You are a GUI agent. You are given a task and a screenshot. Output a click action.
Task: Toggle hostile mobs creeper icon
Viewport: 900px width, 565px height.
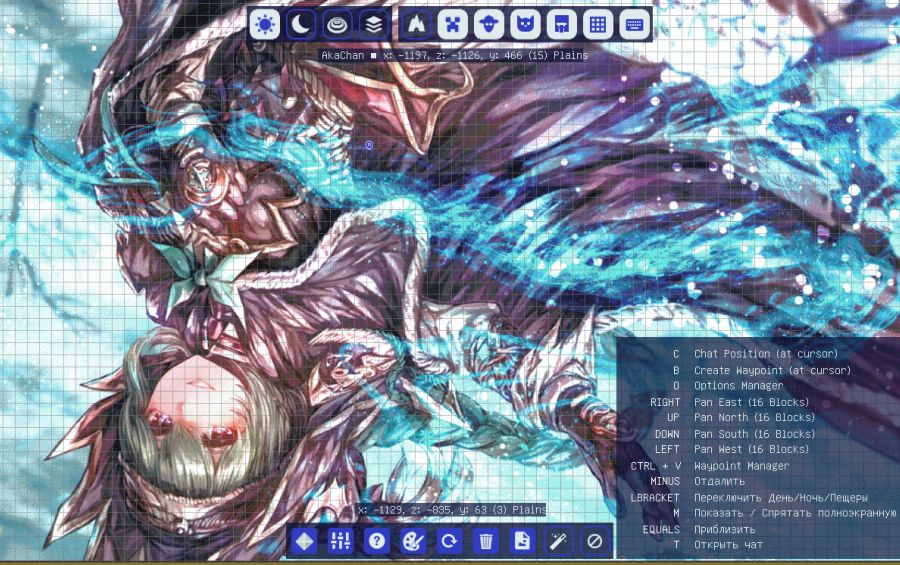tap(452, 24)
